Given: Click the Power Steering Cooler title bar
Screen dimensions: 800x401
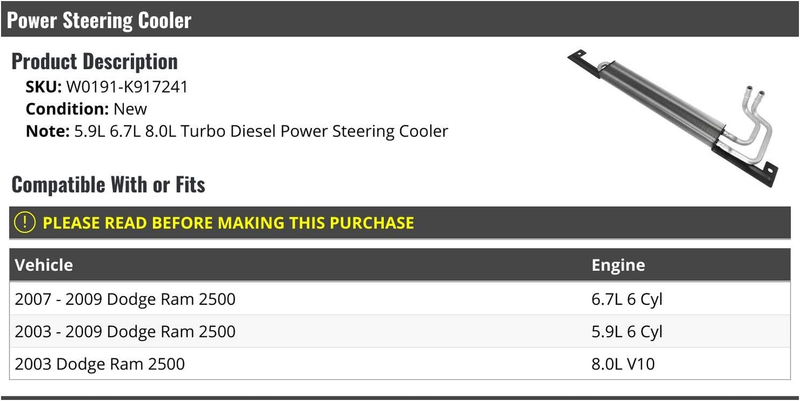Looking at the screenshot, I should 400,19.
